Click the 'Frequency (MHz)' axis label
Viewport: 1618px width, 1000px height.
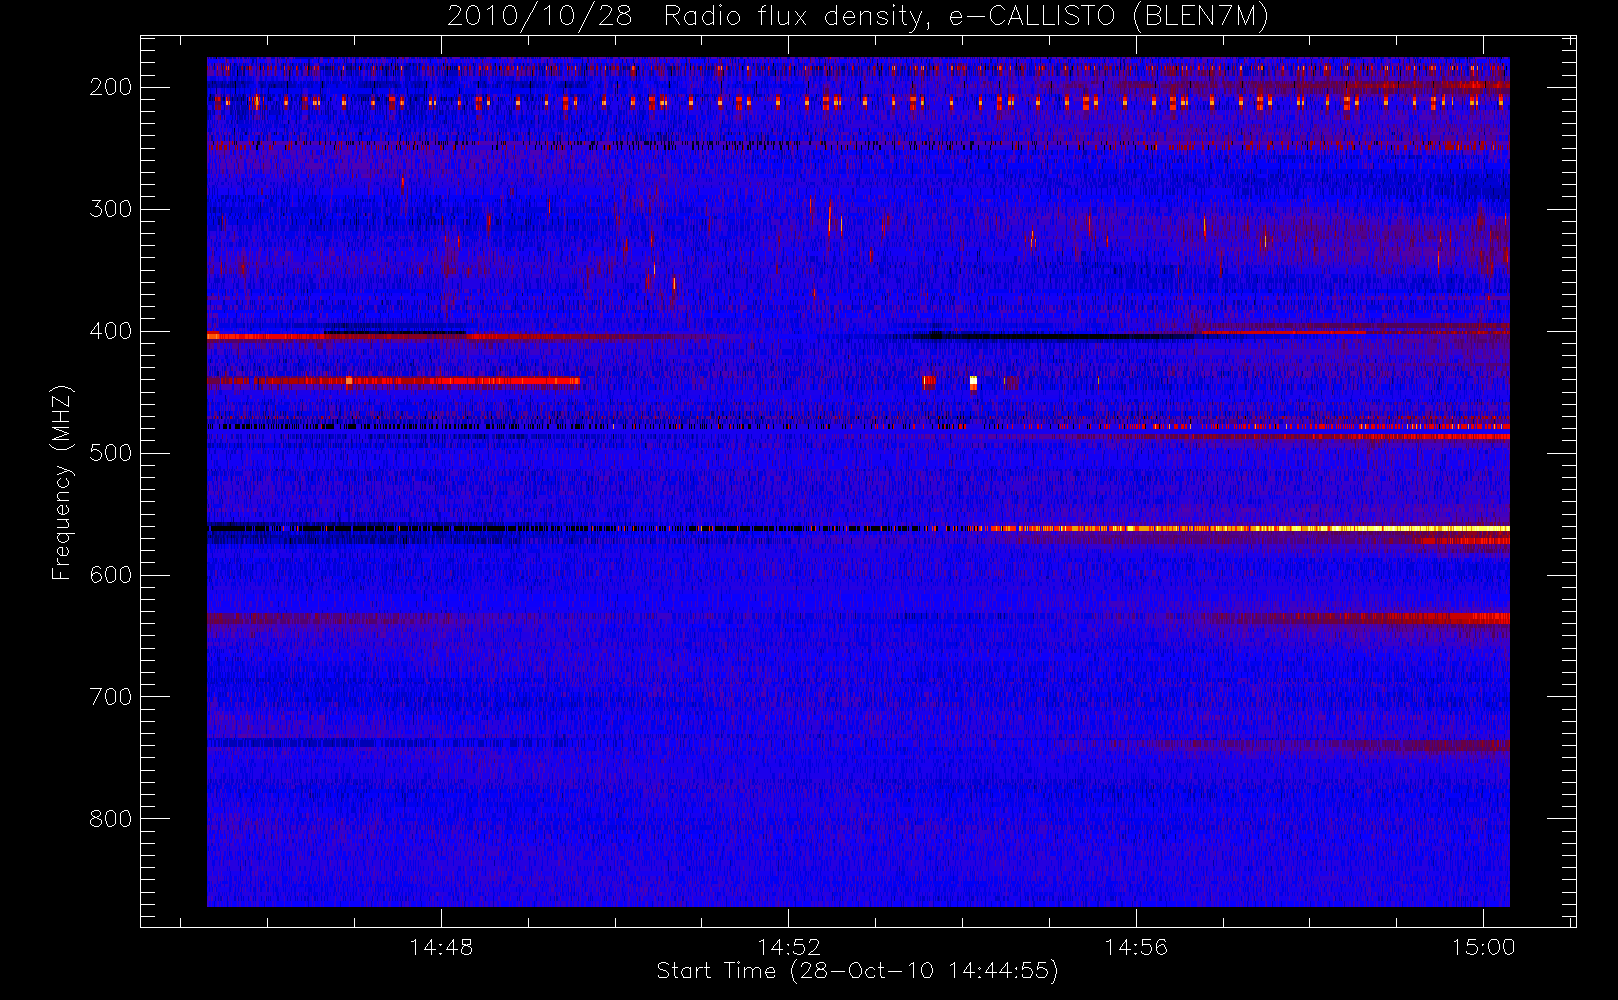62,482
